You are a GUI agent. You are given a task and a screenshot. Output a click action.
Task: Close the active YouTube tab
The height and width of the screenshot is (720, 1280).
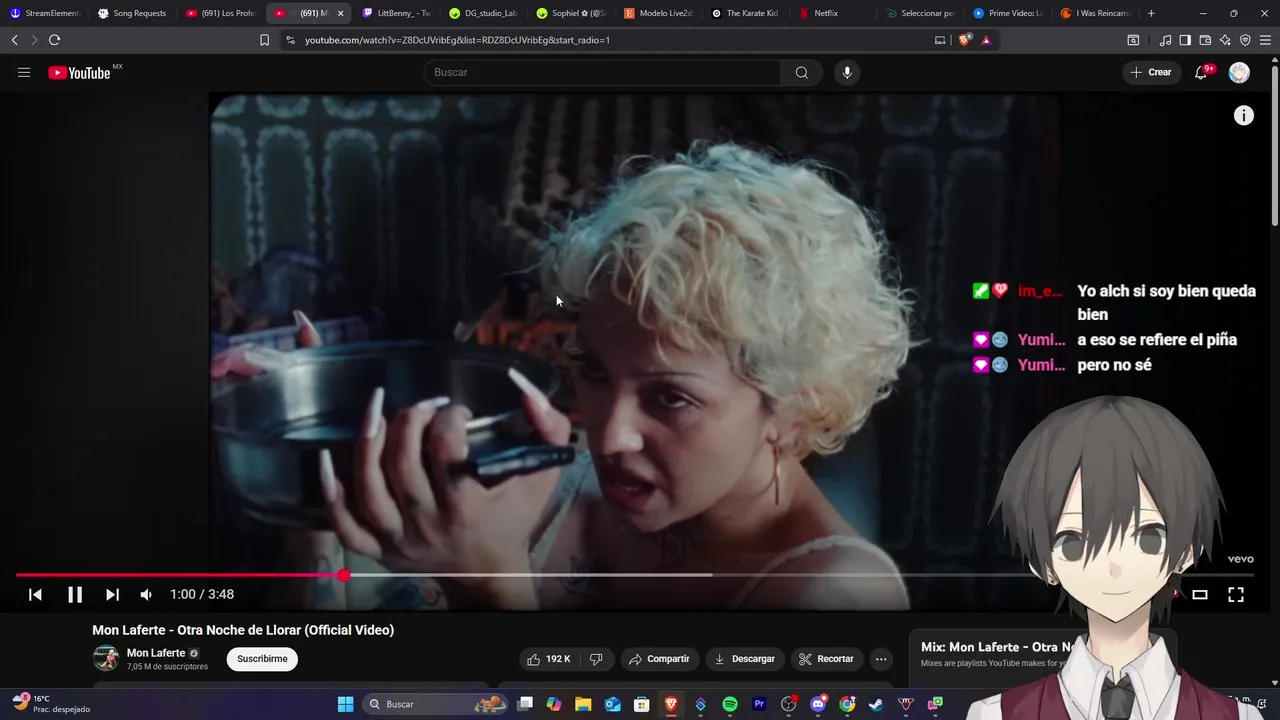click(340, 13)
